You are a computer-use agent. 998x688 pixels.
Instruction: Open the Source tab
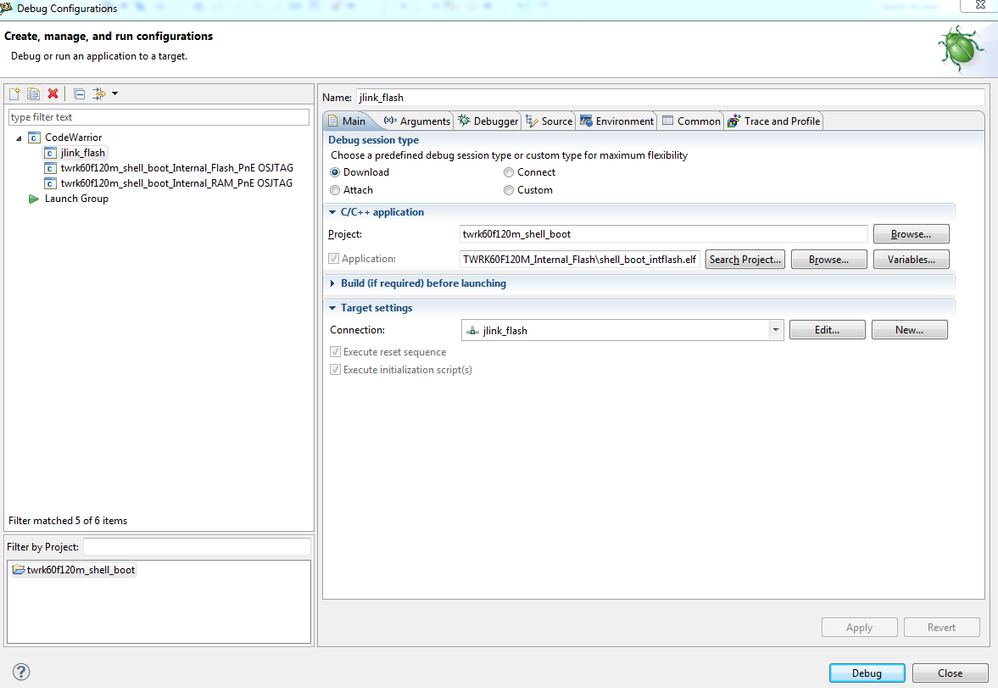point(549,121)
